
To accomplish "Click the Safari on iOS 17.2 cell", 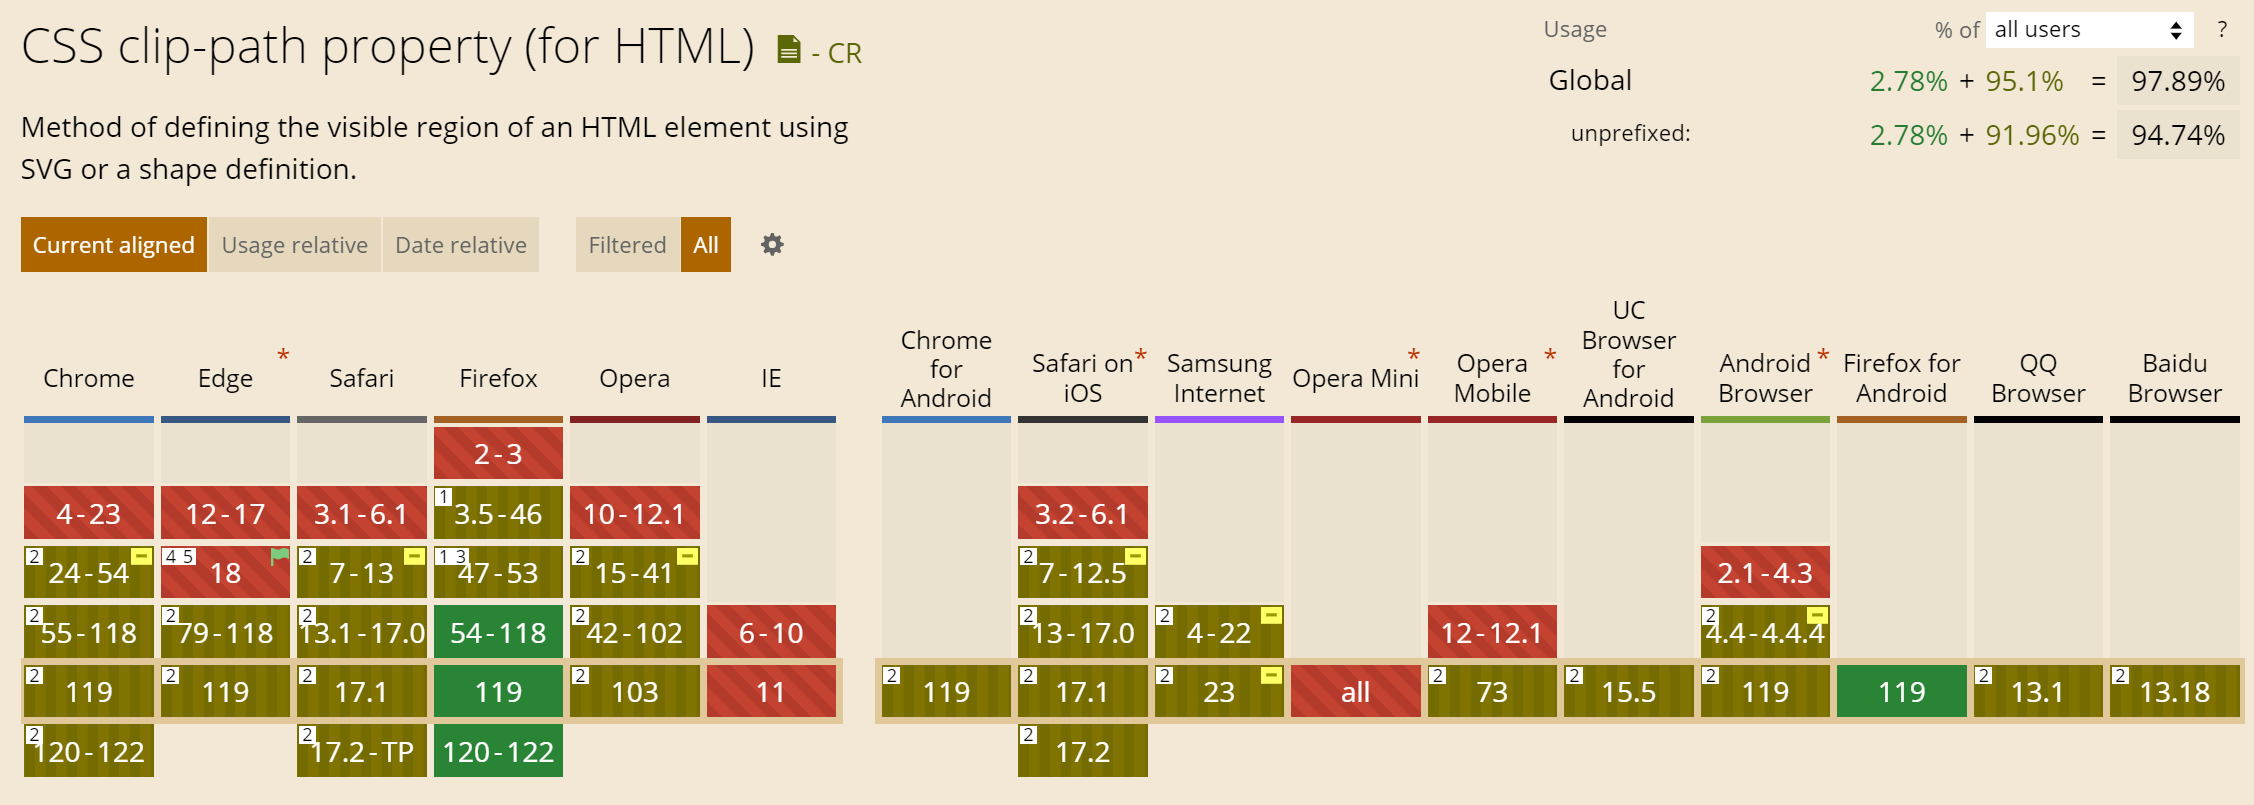I will [x=1083, y=751].
